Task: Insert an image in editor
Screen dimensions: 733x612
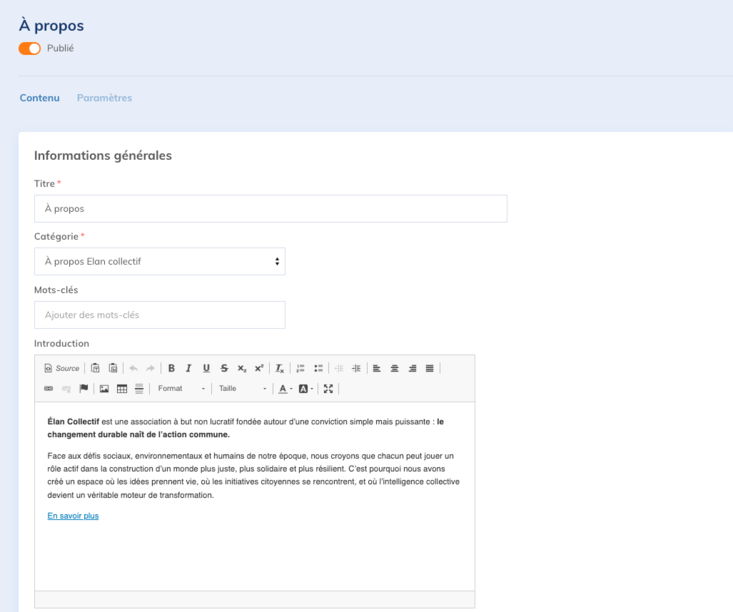Action: click(104, 389)
